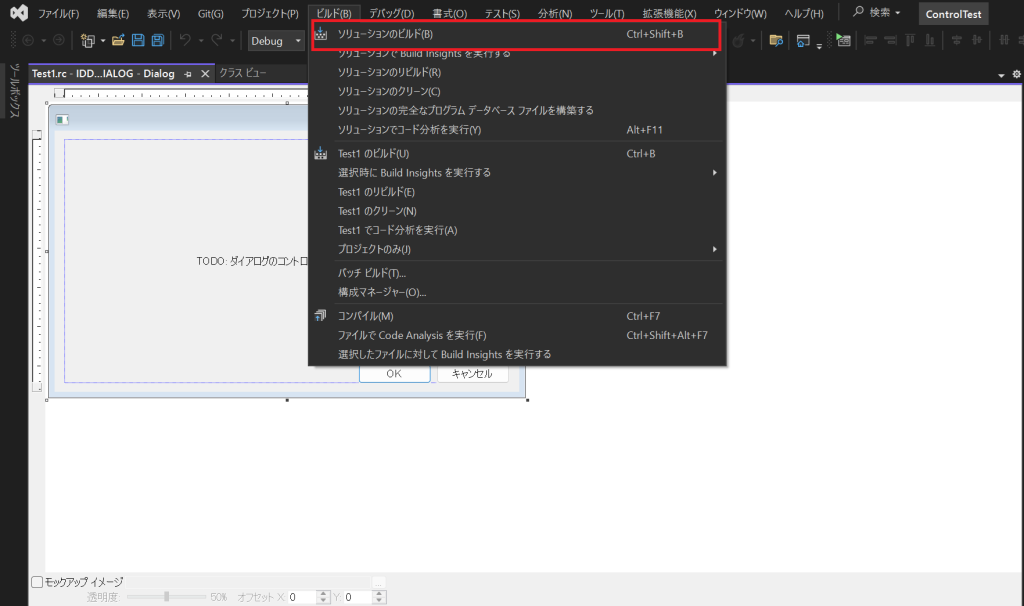
Task: Click the Save file icon
Action: pyautogui.click(x=138, y=41)
